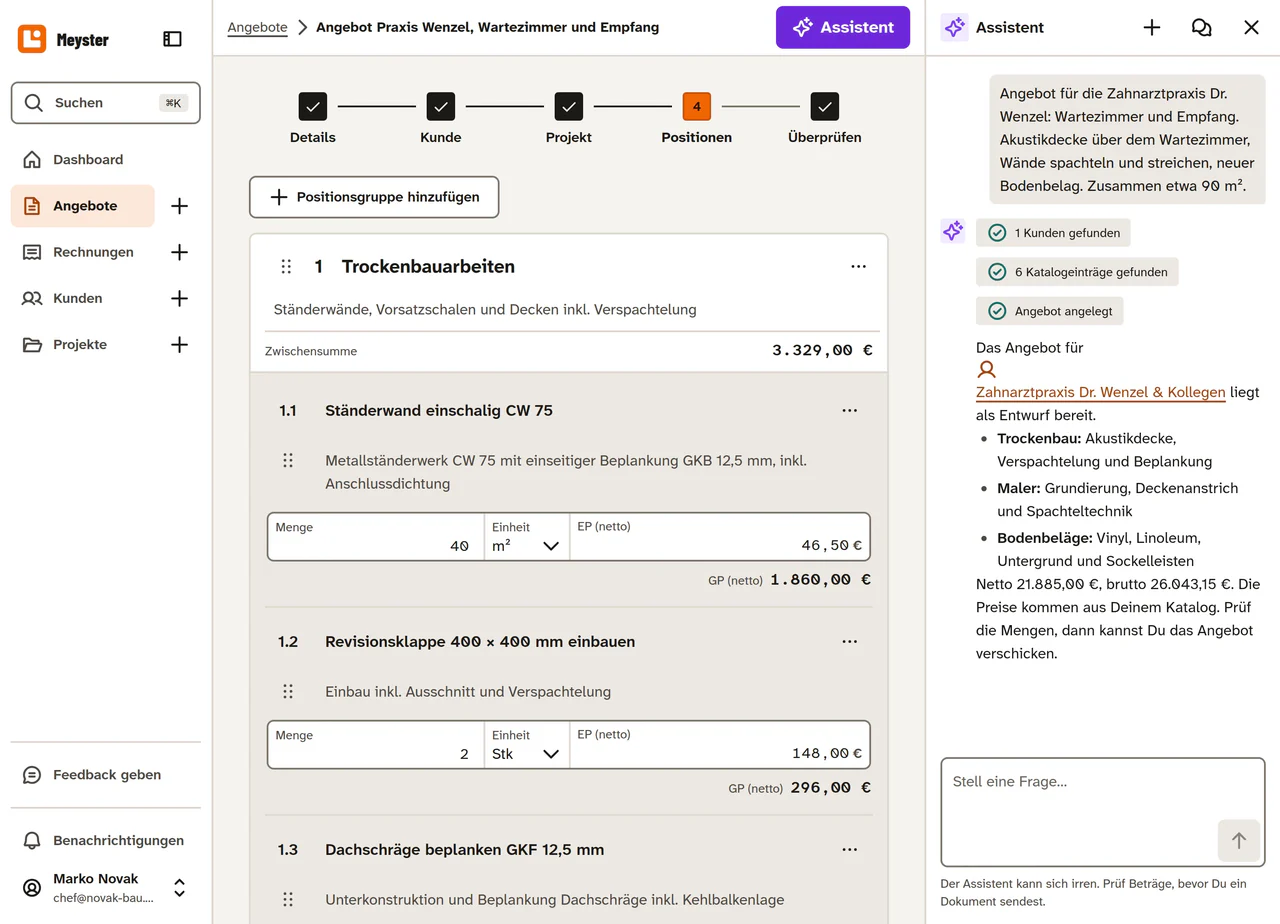Viewport: 1280px width, 924px height.
Task: Edit EP netto field 46,50
Action: [x=720, y=537]
